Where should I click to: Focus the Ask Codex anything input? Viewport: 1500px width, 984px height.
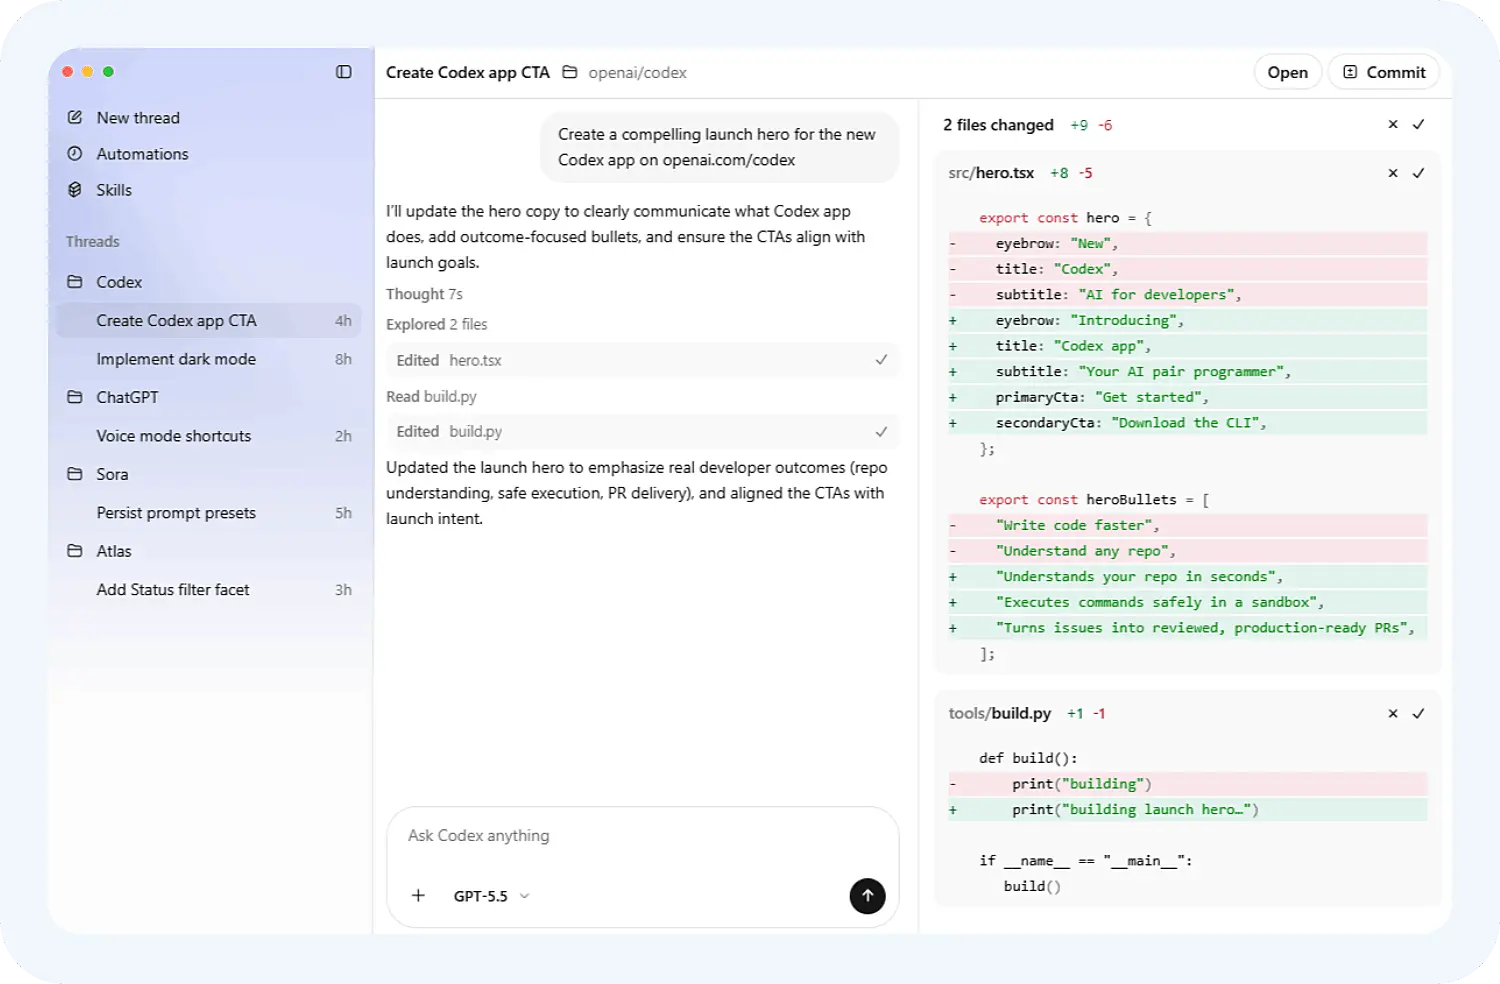coord(642,836)
